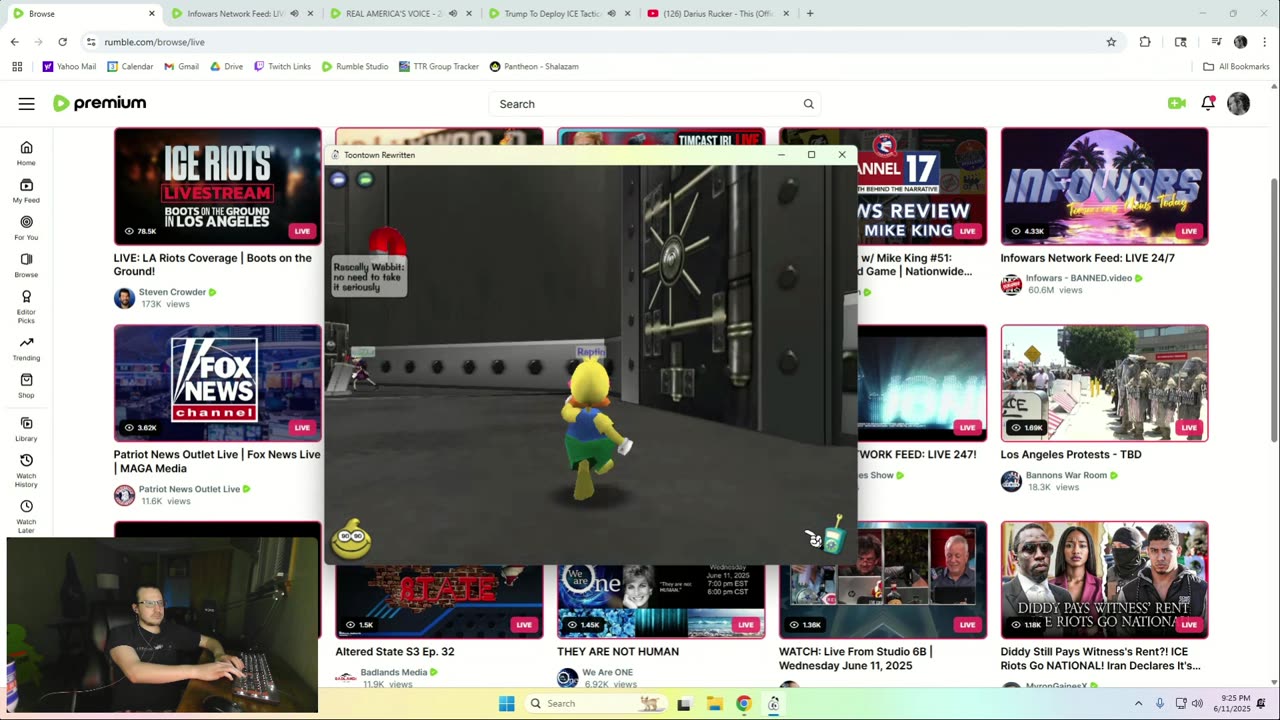Screen dimensions: 1280x720
Task: Open the Drive bookmark
Action: click(x=226, y=66)
